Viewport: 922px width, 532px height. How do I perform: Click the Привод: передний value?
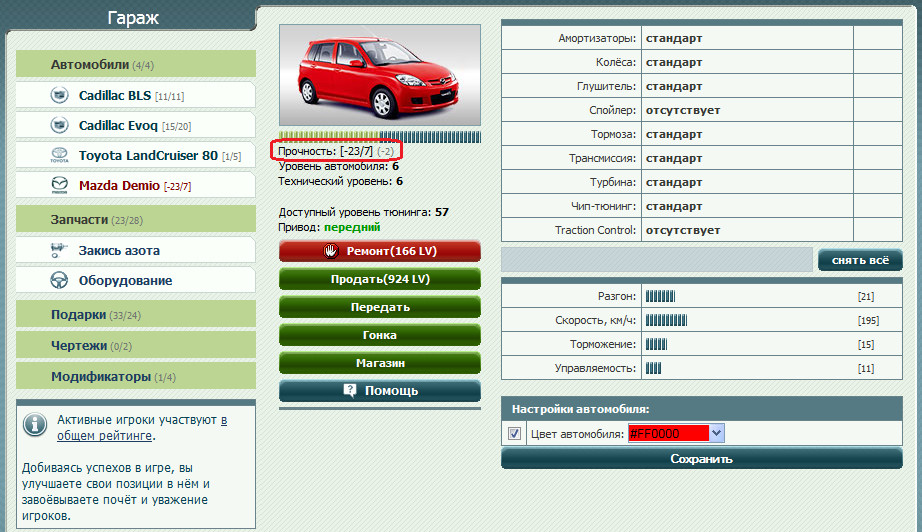coord(352,227)
